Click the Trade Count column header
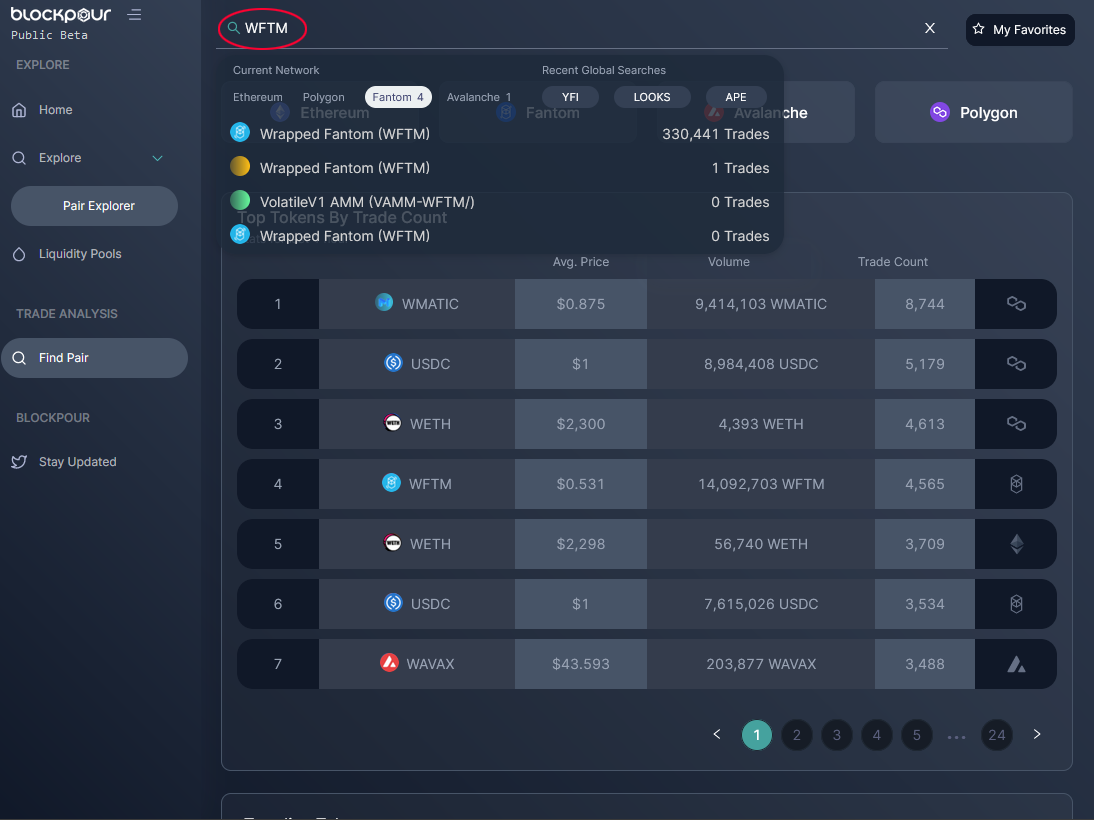1094x820 pixels. (892, 262)
